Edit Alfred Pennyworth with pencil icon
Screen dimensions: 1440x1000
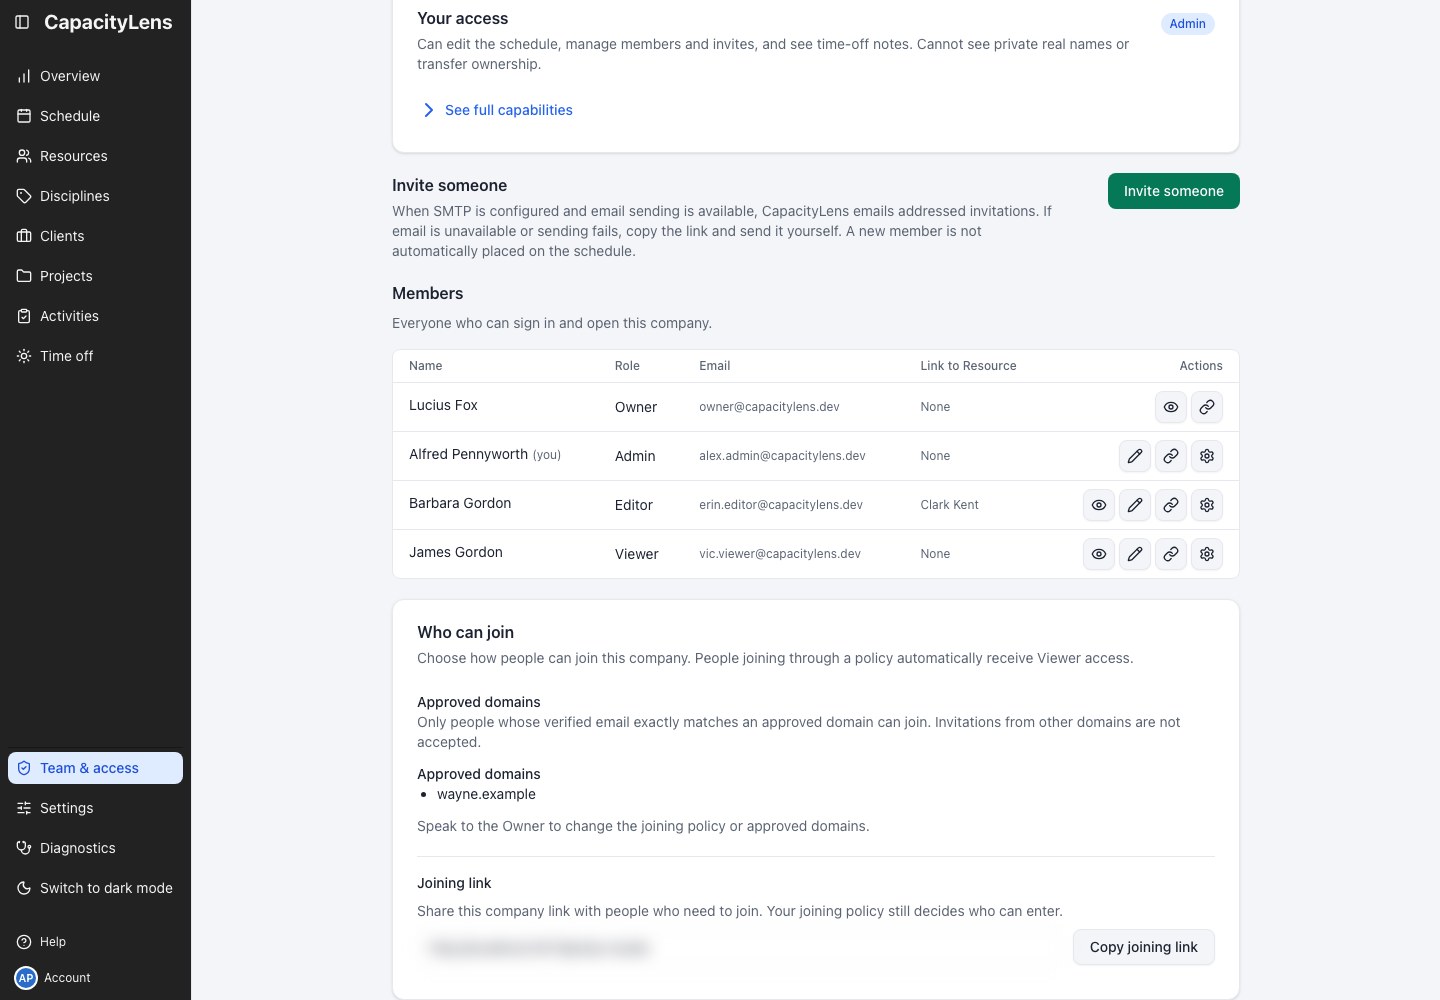click(1135, 456)
